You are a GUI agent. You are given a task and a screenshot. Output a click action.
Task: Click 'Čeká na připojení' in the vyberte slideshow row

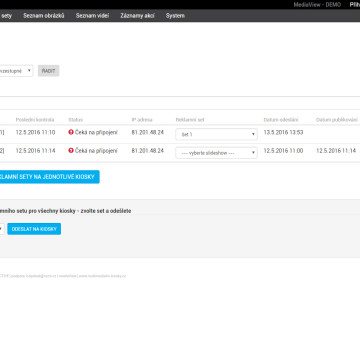pyautogui.click(x=96, y=151)
